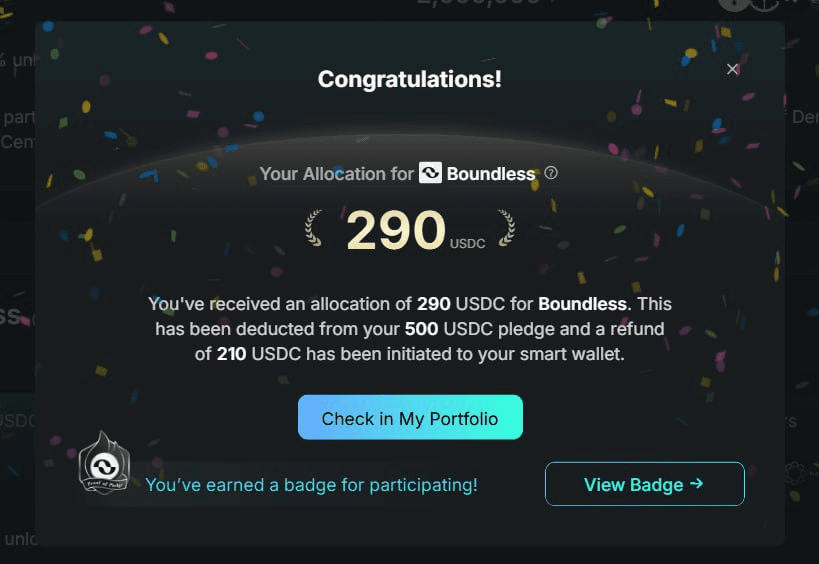Image resolution: width=819 pixels, height=564 pixels.
Task: Click the Boundless logo icon
Action: pyautogui.click(x=430, y=173)
